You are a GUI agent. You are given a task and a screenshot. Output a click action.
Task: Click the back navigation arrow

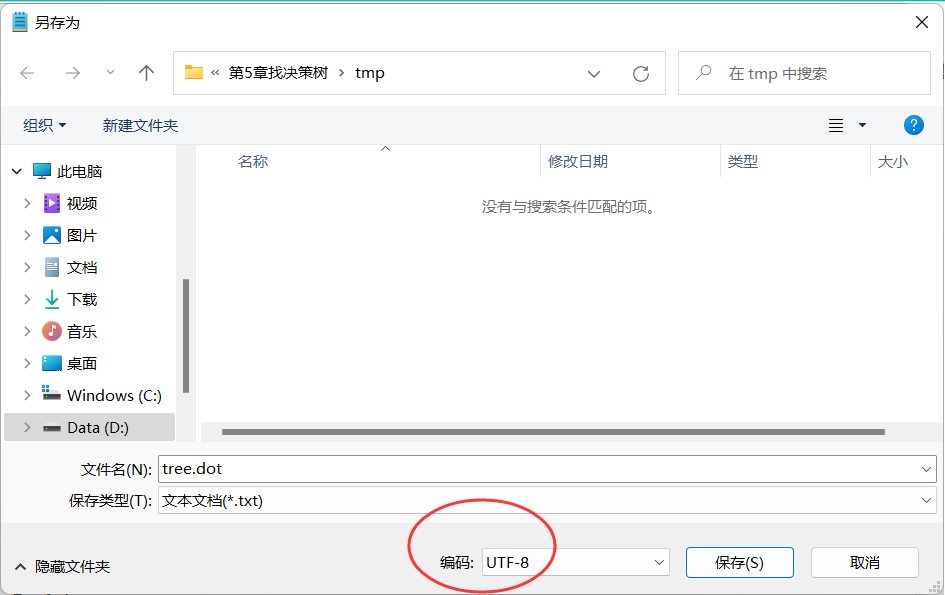(x=27, y=72)
